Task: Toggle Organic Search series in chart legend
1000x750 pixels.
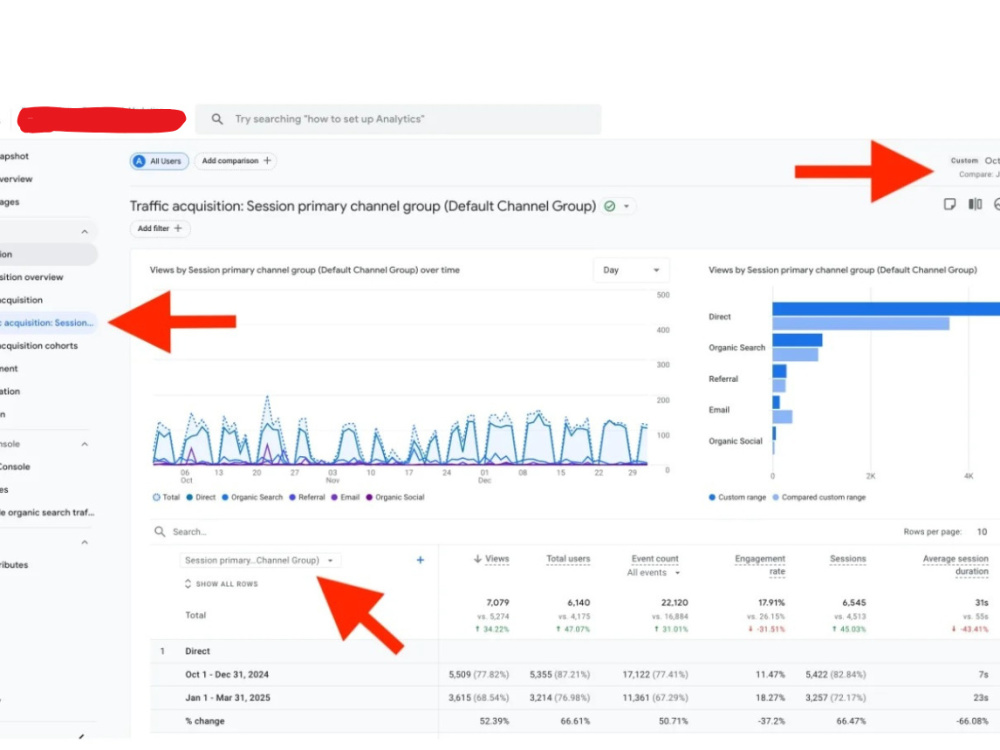Action: [252, 497]
